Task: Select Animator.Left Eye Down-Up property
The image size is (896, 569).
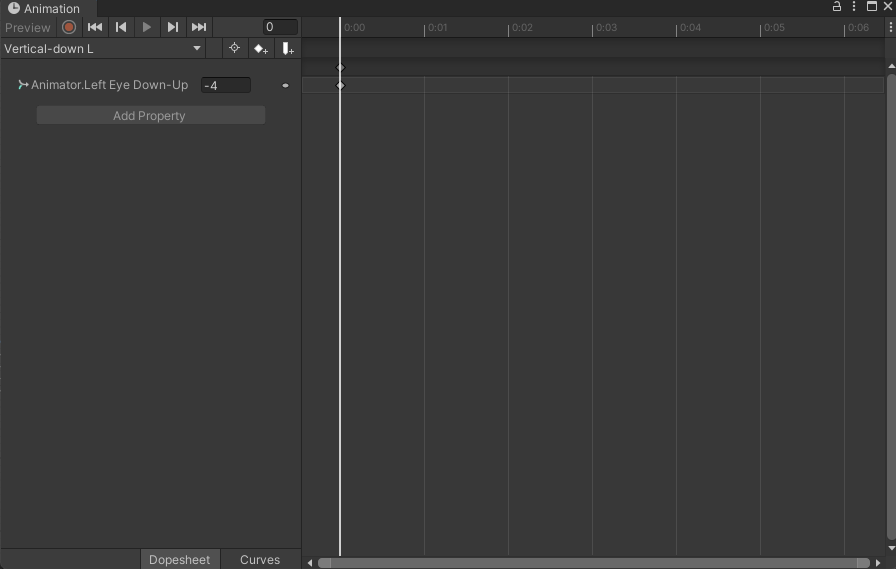Action: coord(109,85)
